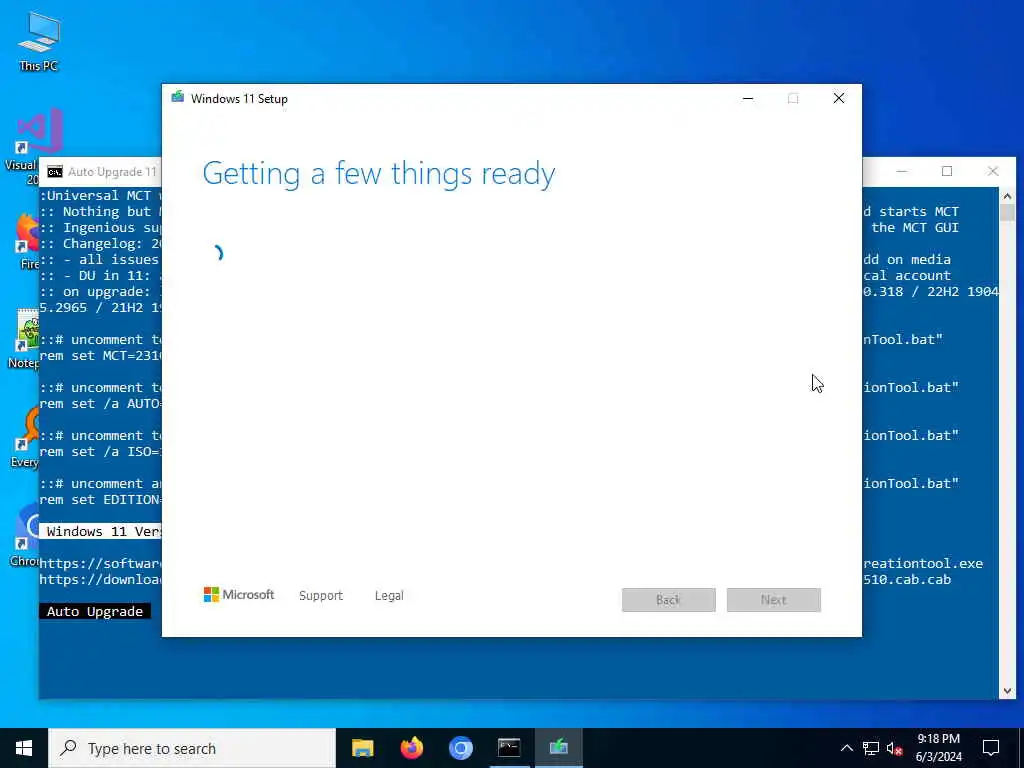This screenshot has height=768, width=1024.
Task: Click the 'reationtool.exe' console text
Action: [x=923, y=564]
